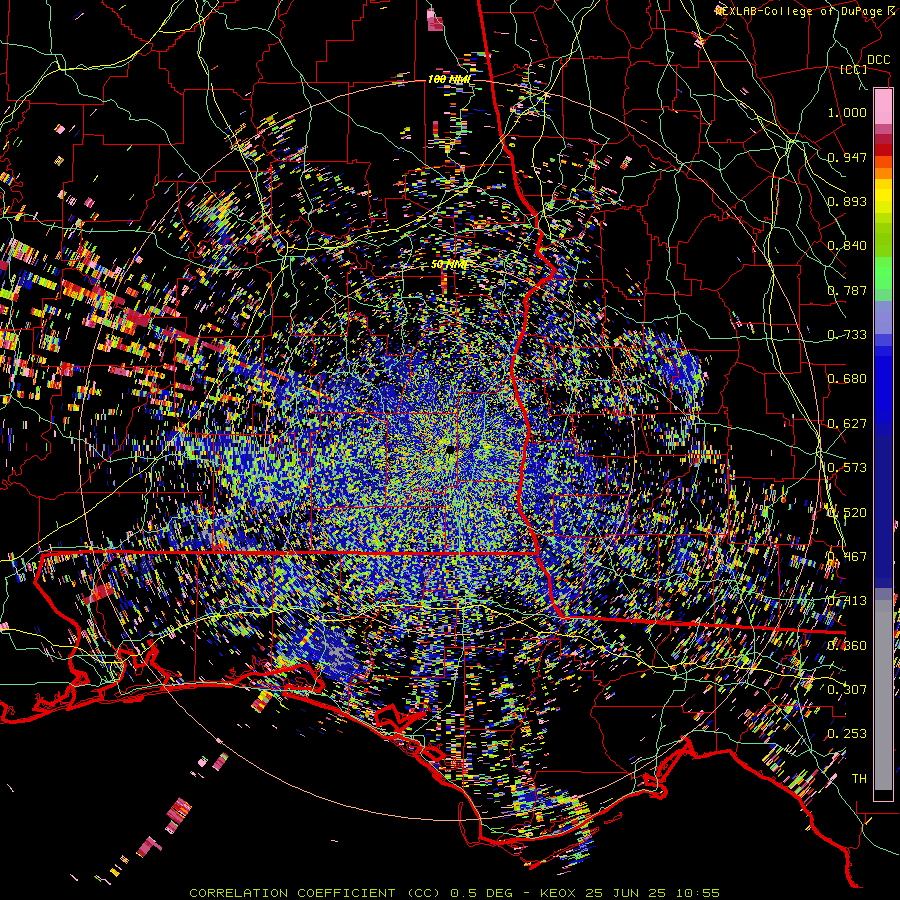Click the 0.680 color scale value
The image size is (900, 900).
[847, 379]
